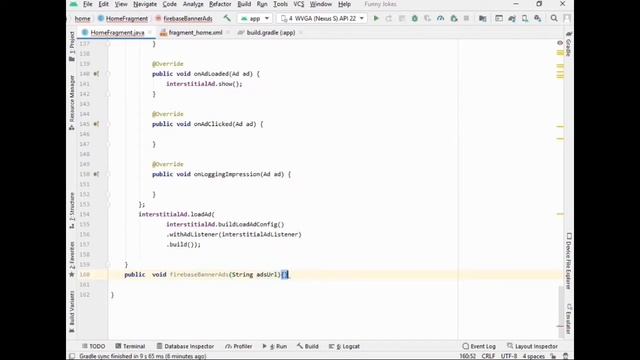Switch to the fragment_home.xml tab
This screenshot has height=360, width=640.
(x=195, y=33)
